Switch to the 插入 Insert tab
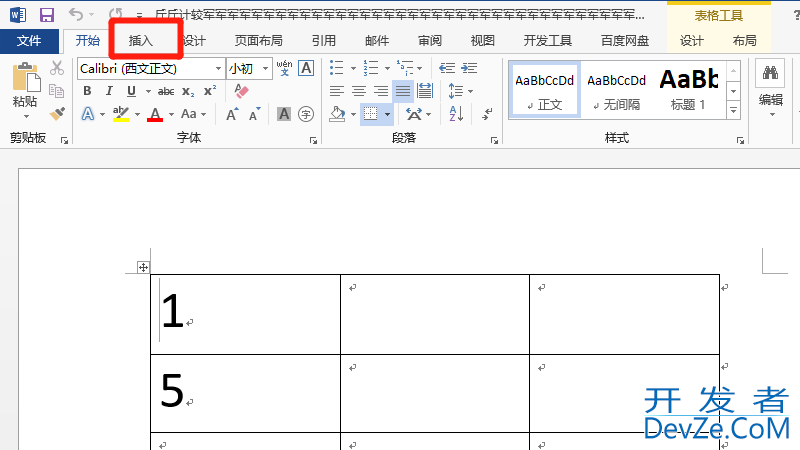800x450 pixels. point(141,41)
